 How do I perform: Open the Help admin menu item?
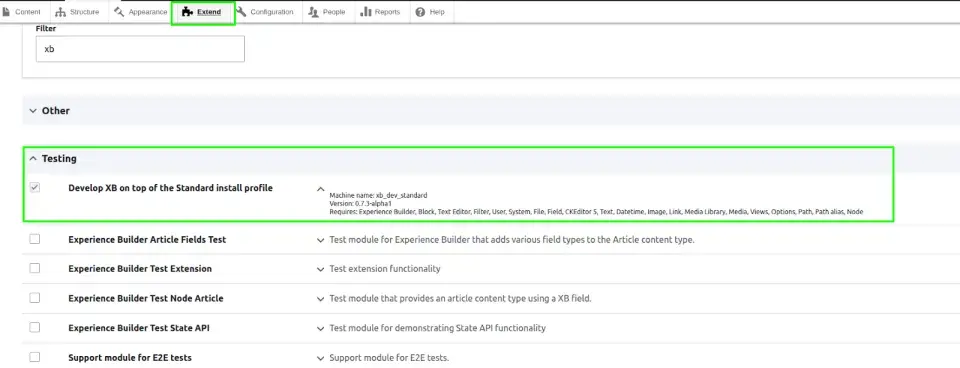(x=430, y=12)
